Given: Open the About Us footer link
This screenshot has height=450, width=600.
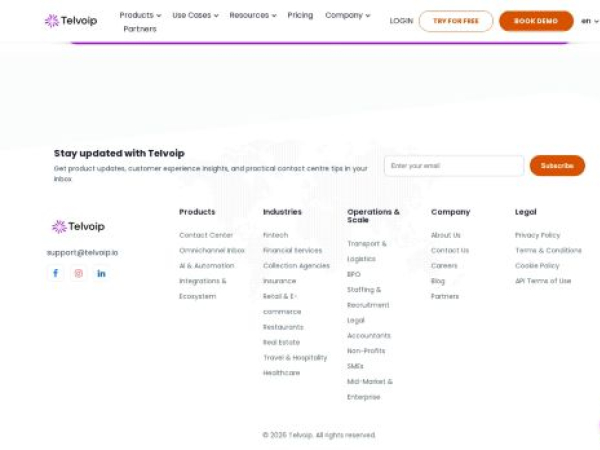Looking at the screenshot, I should pyautogui.click(x=445, y=235).
